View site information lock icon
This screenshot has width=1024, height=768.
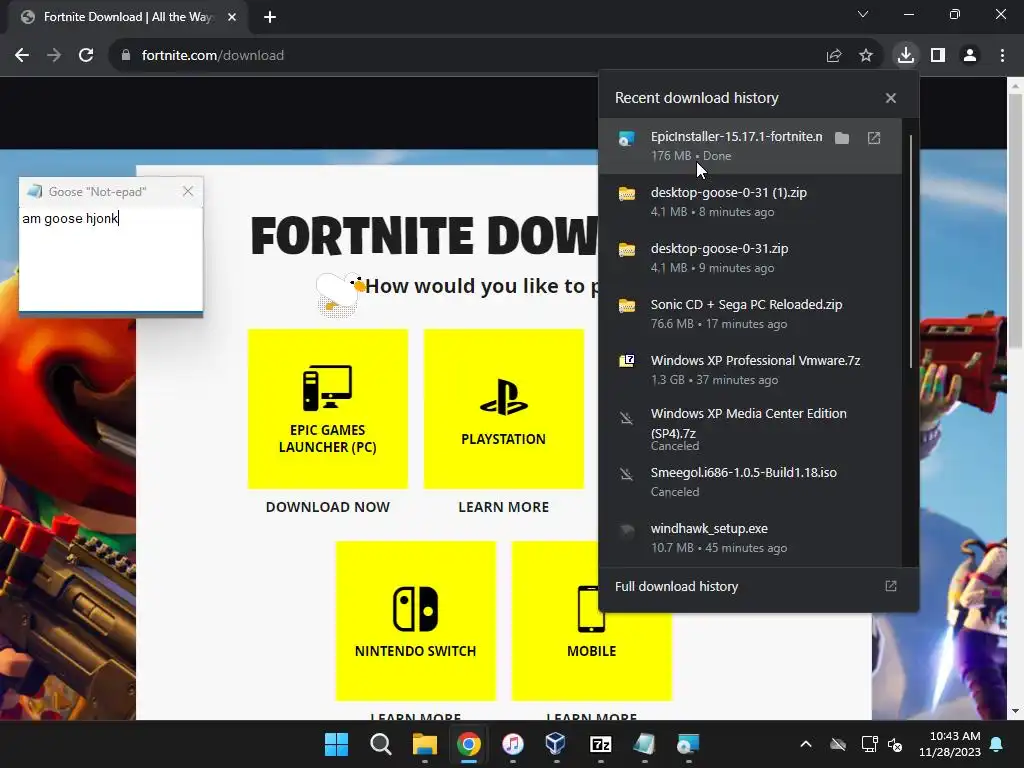coord(126,56)
